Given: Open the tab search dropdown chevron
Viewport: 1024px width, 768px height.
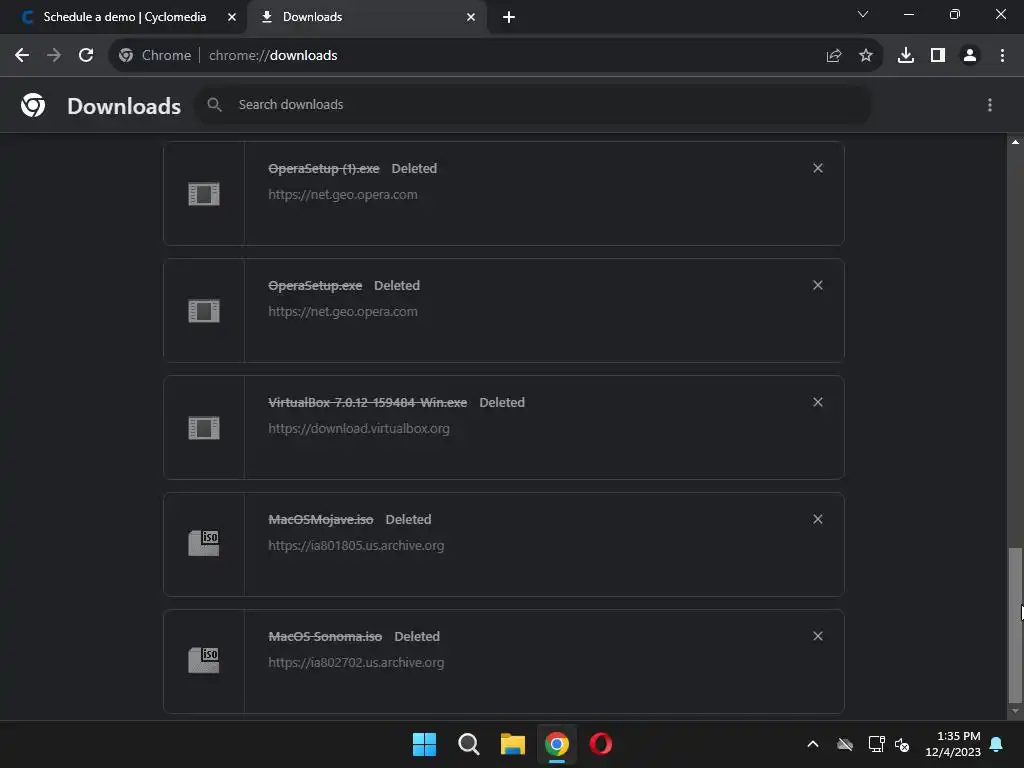Looking at the screenshot, I should (863, 14).
